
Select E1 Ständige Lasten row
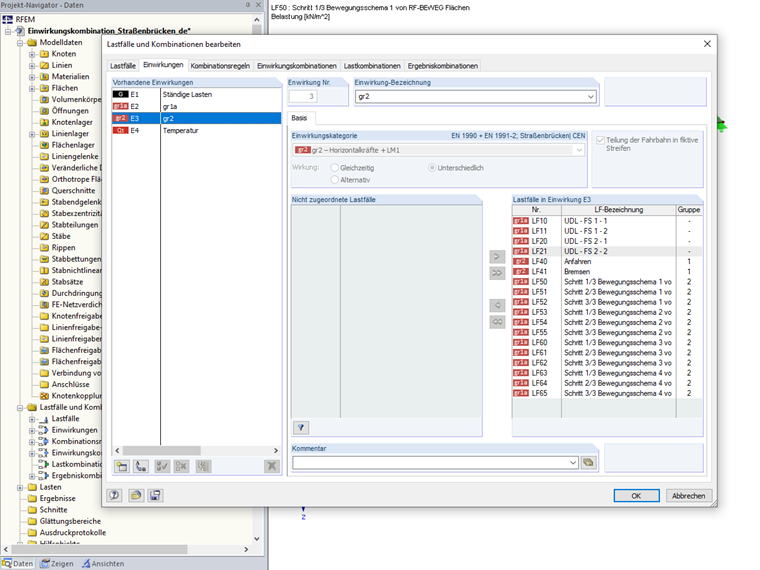pyautogui.click(x=196, y=95)
